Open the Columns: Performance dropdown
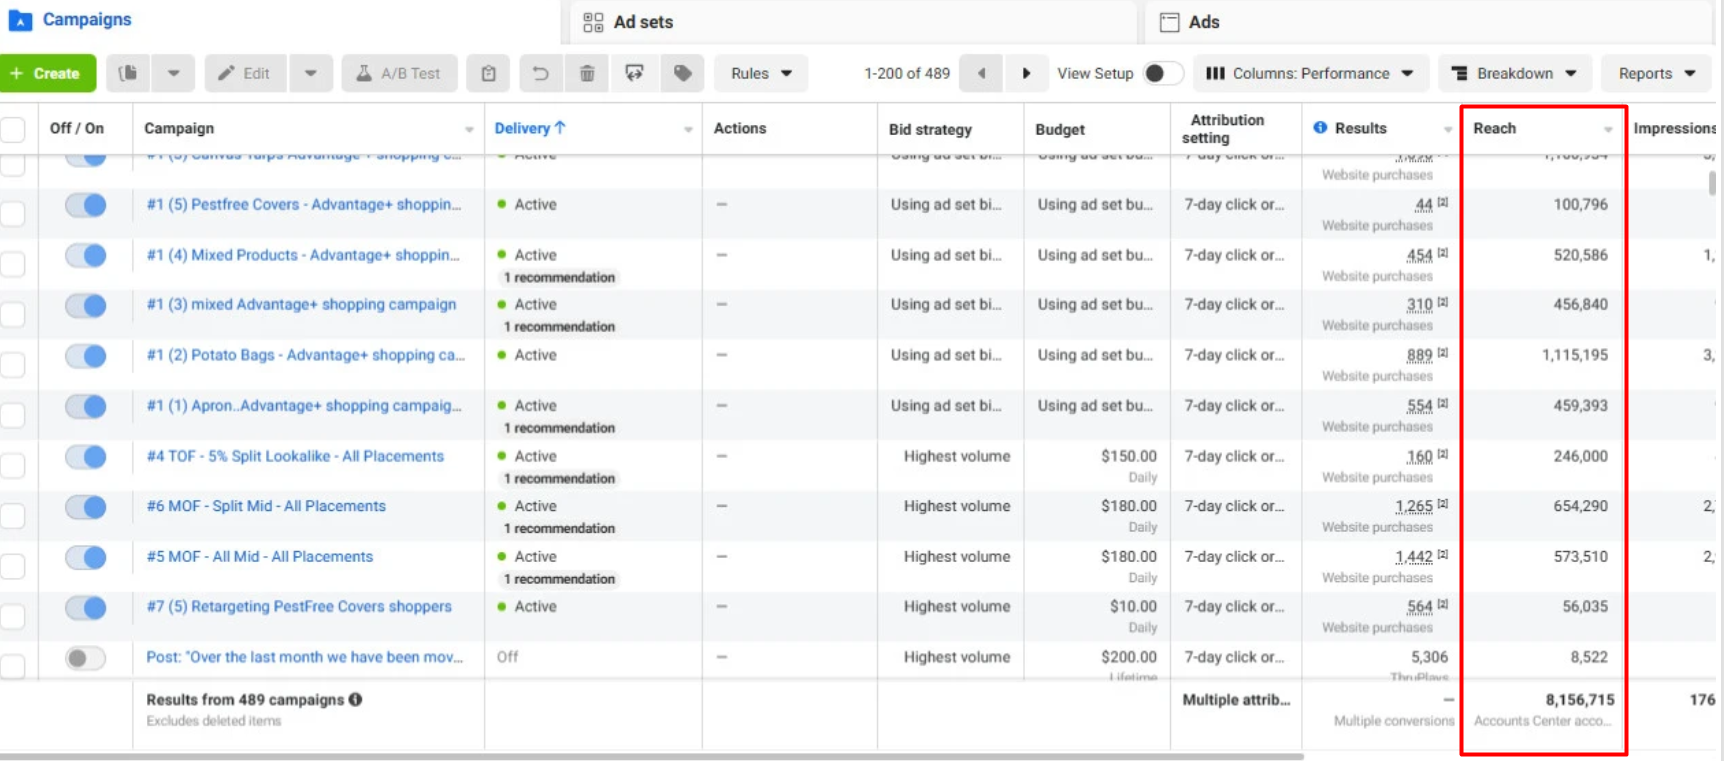 click(x=1310, y=73)
